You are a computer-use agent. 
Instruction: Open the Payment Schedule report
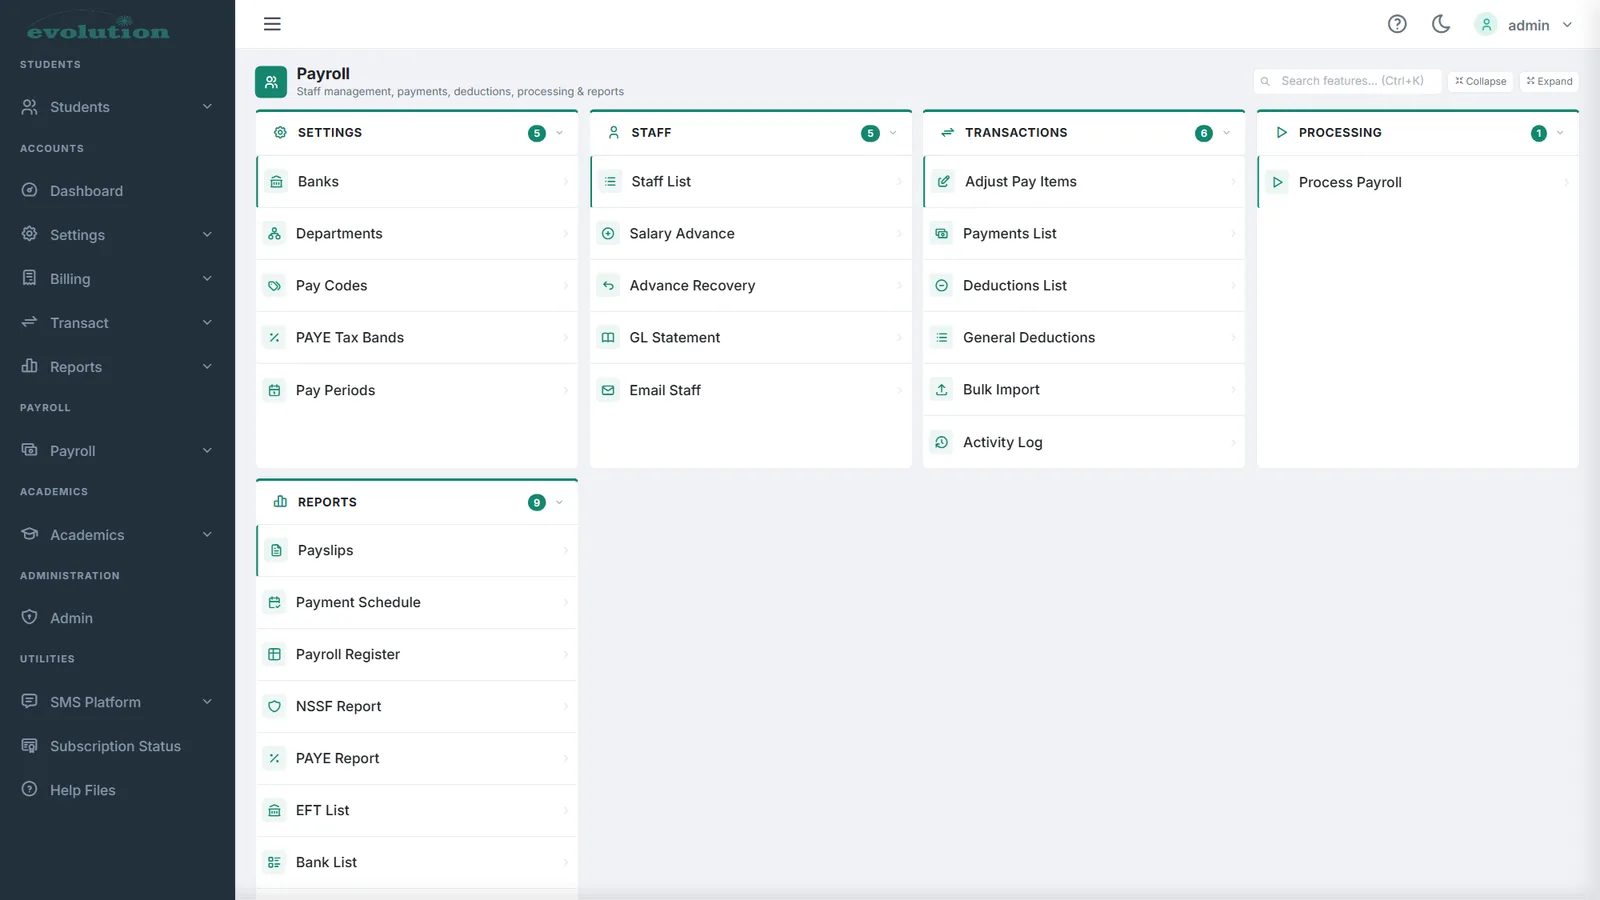tap(417, 602)
